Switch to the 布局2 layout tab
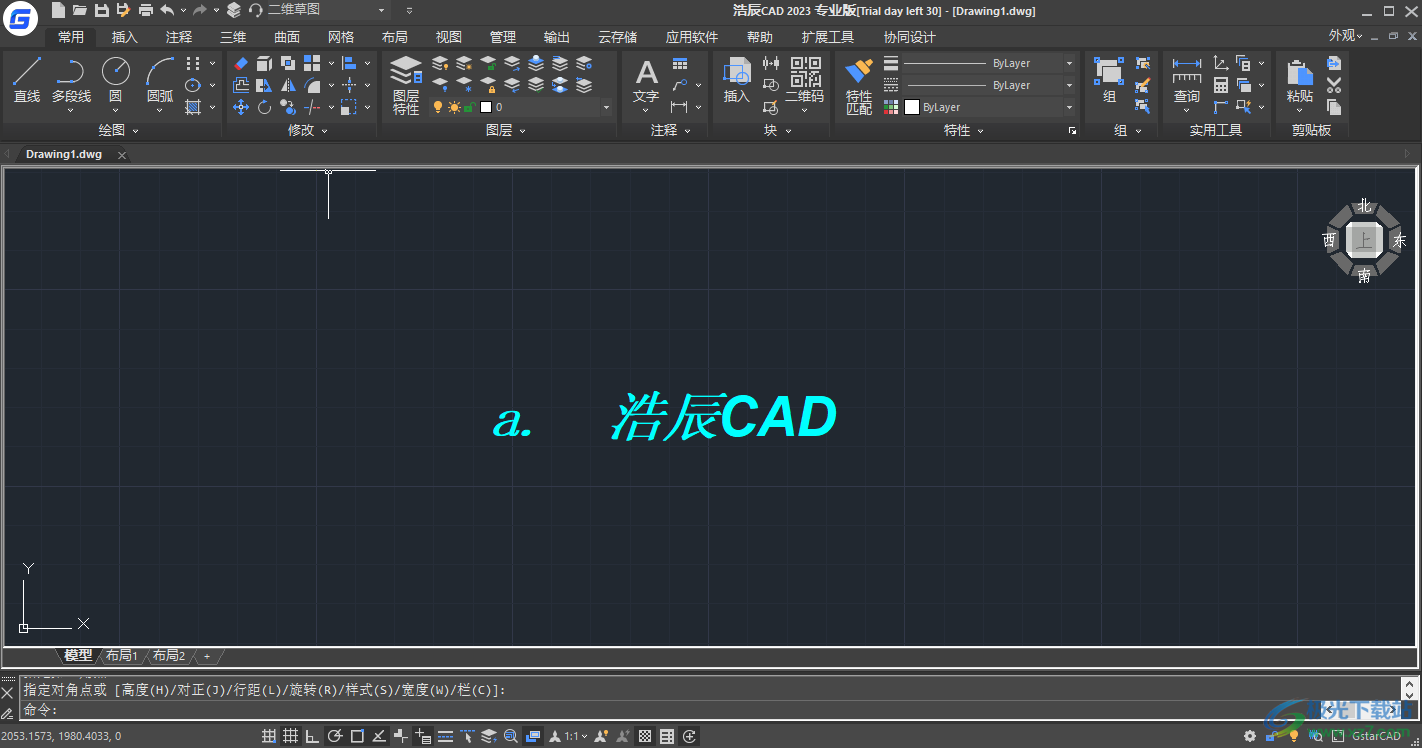The image size is (1423, 748). click(x=168, y=656)
